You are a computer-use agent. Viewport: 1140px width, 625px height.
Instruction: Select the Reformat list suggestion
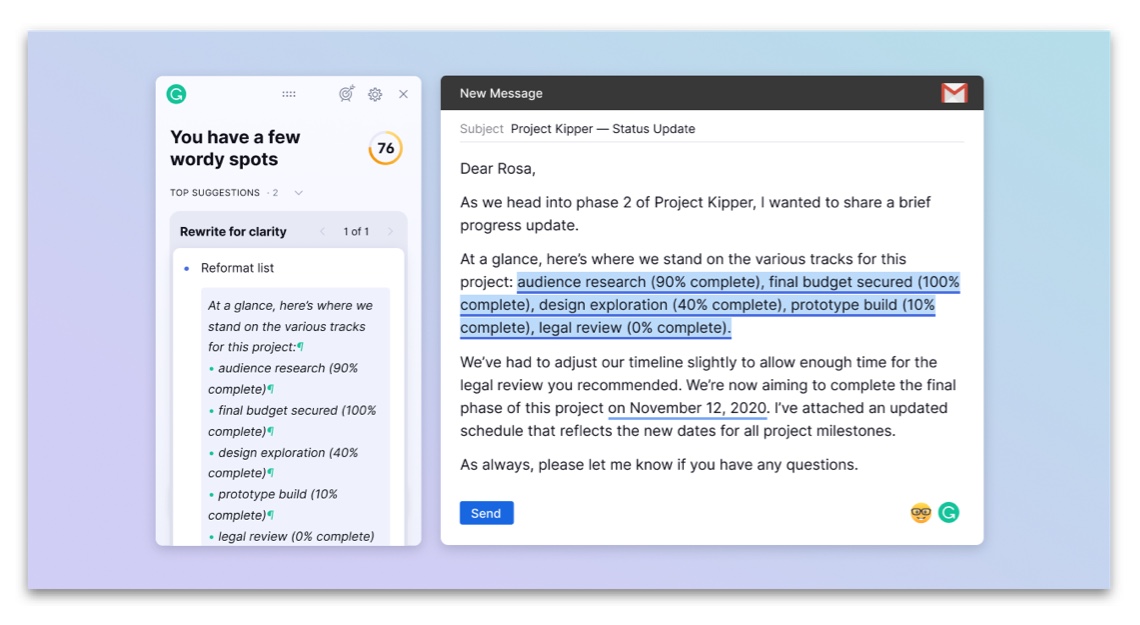coord(237,268)
